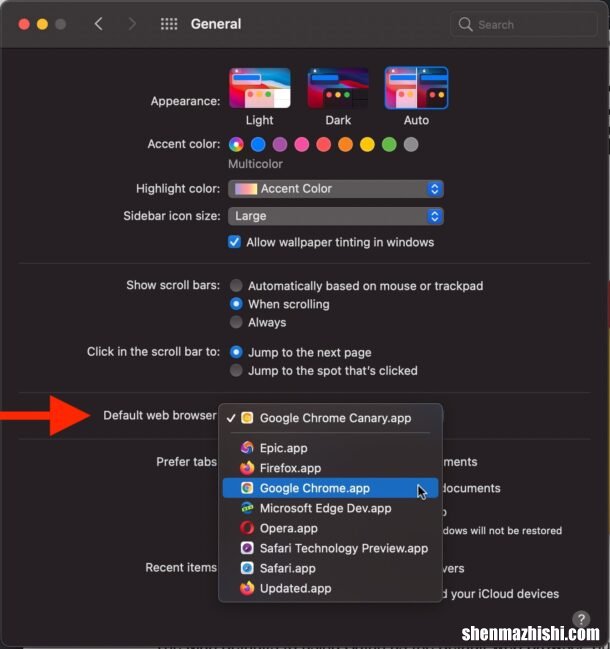Keep Google Chrome Canary.app checked entry
This screenshot has height=649, width=610.
[x=330, y=418]
